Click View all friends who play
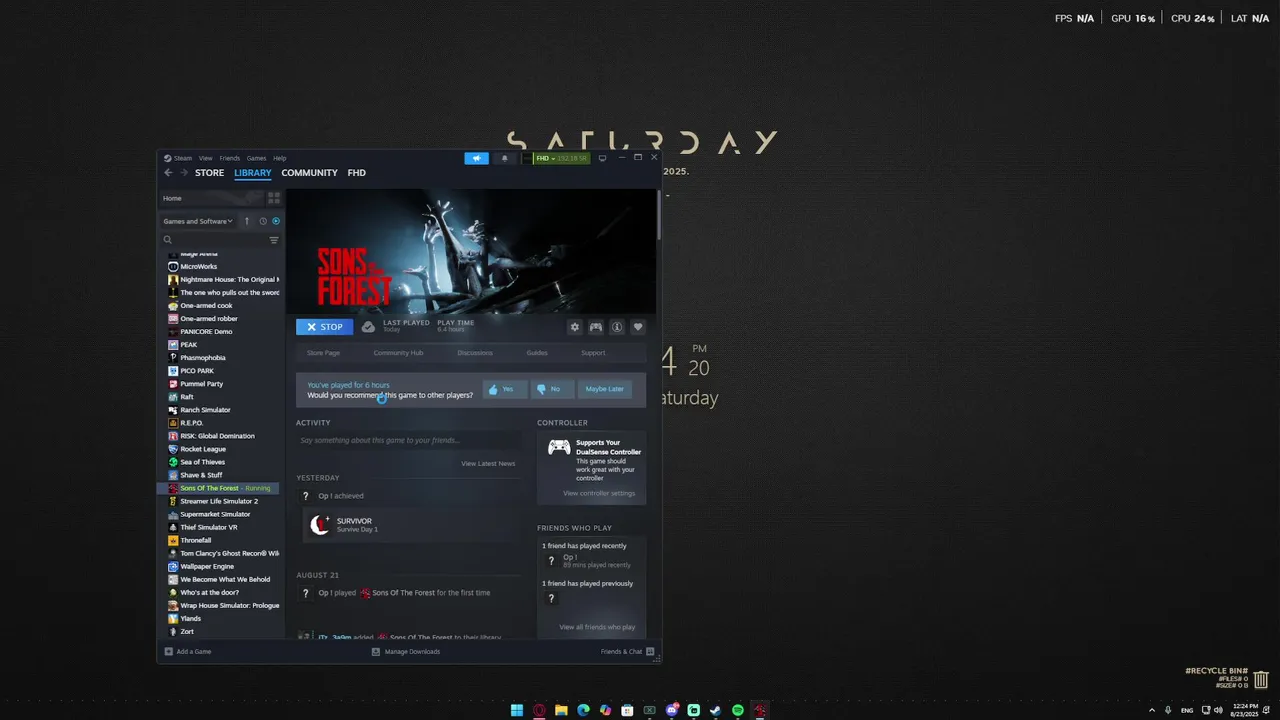 click(597, 627)
